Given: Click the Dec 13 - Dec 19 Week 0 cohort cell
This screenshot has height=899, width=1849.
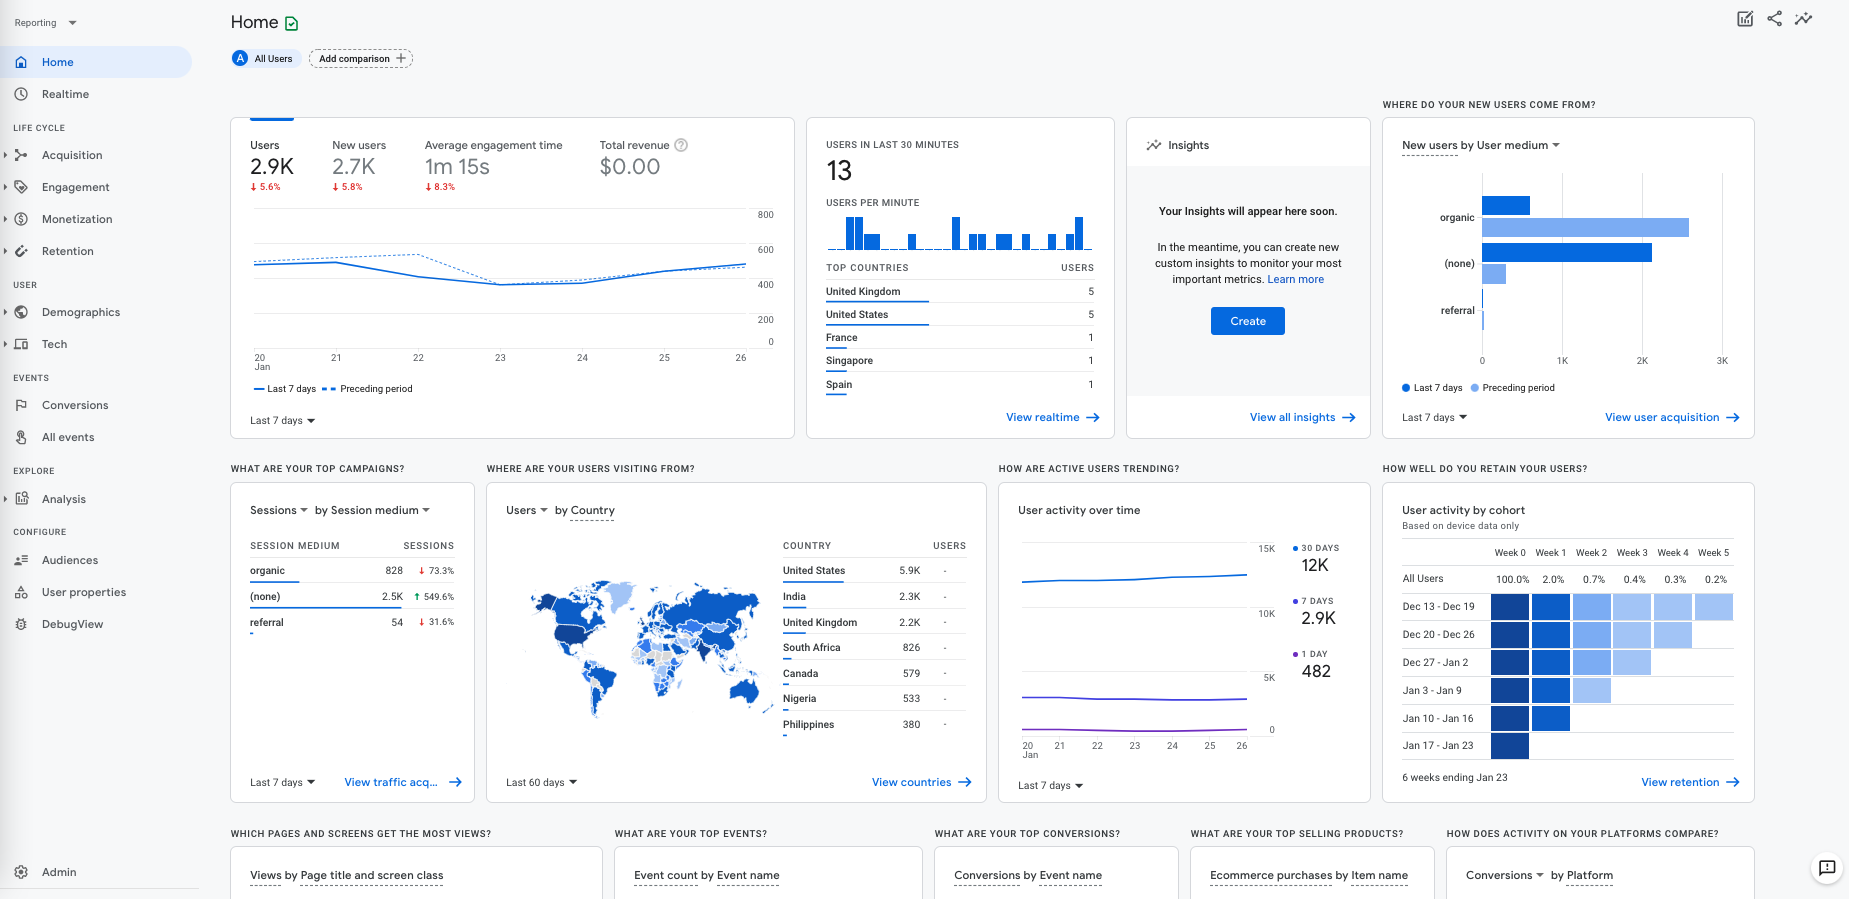Looking at the screenshot, I should click(x=1509, y=607).
